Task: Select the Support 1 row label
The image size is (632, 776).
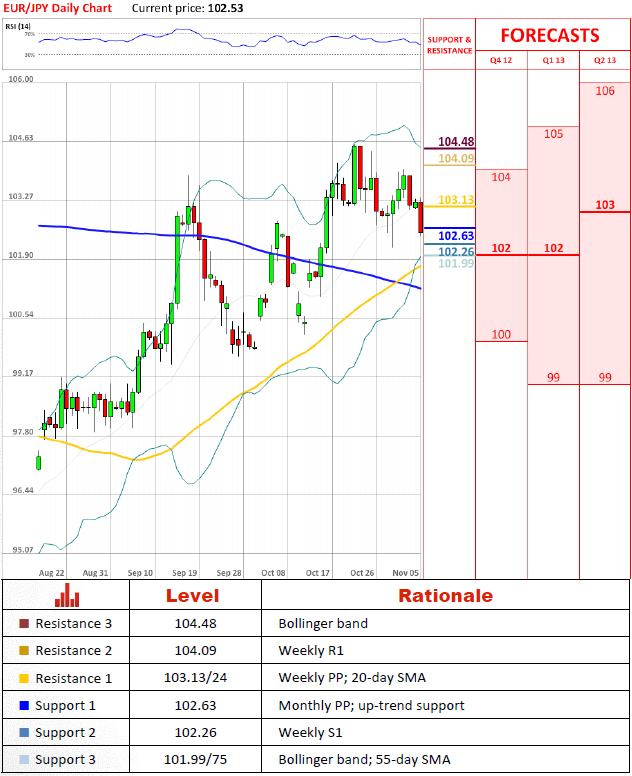Action: (x=65, y=706)
